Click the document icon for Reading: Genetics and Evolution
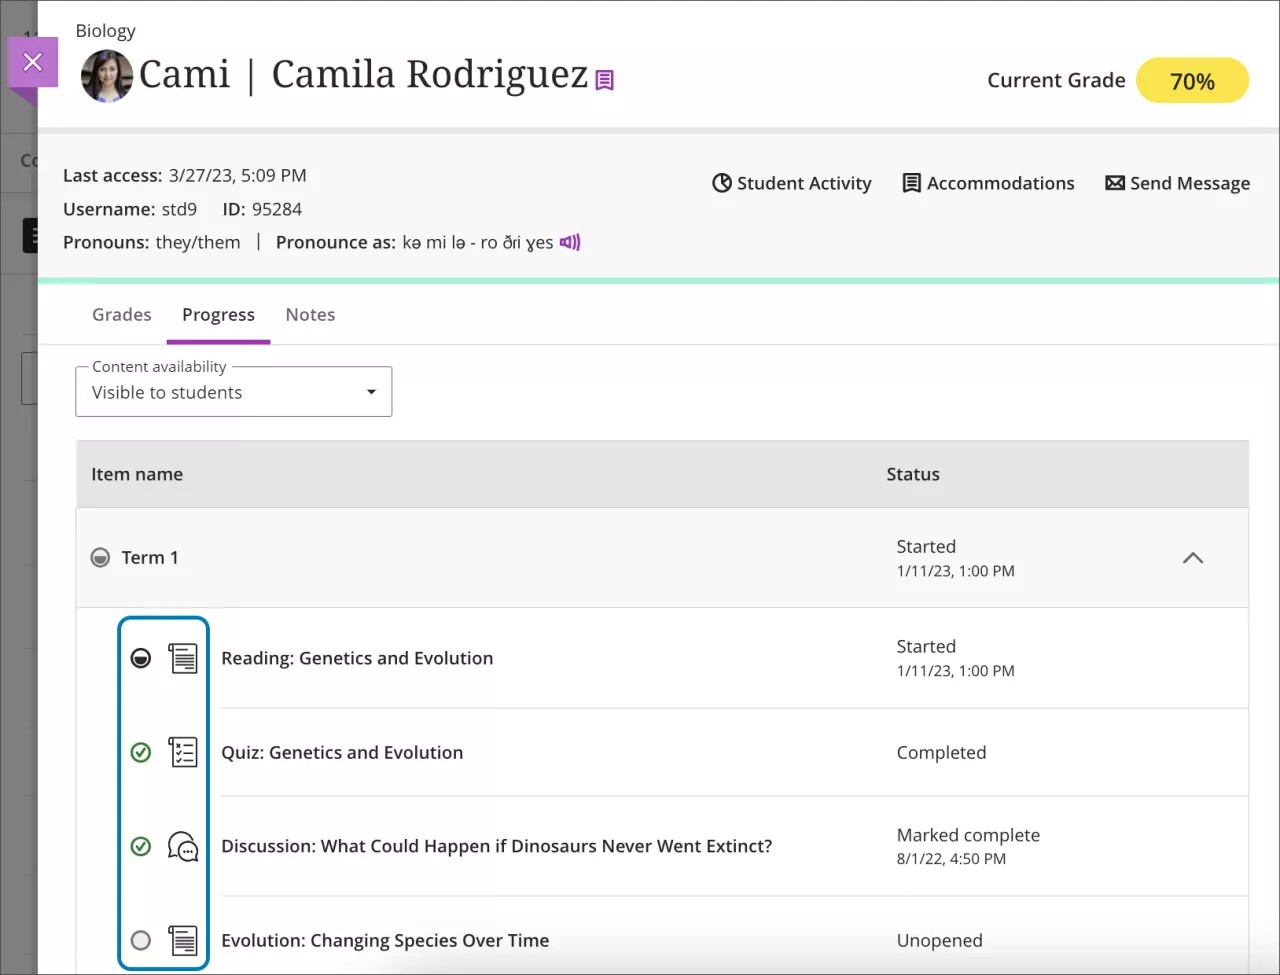The height and width of the screenshot is (975, 1280). [183, 657]
